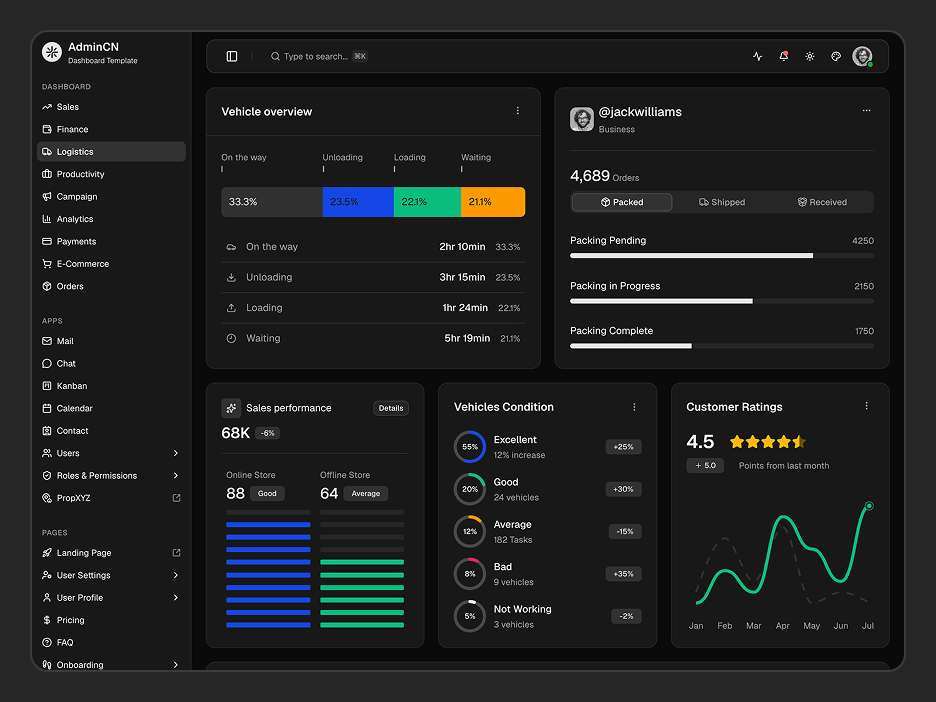
Task: Open PropXYZ external link icon
Action: click(176, 498)
